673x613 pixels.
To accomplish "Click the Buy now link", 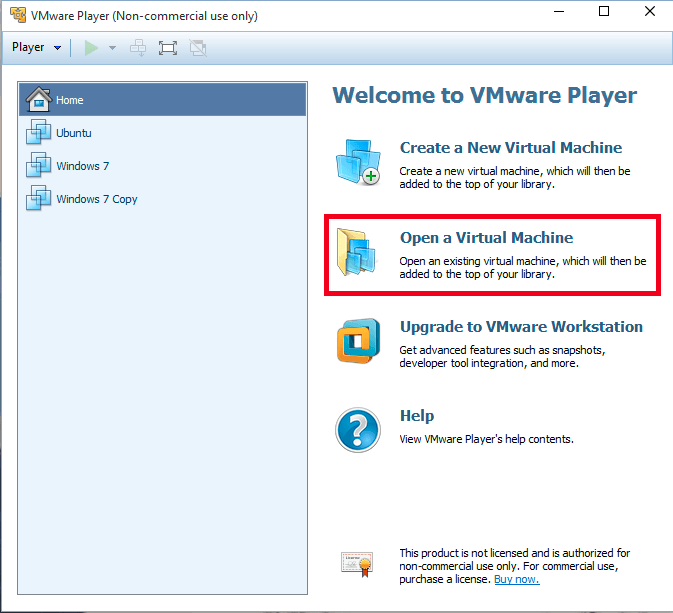I will (517, 580).
